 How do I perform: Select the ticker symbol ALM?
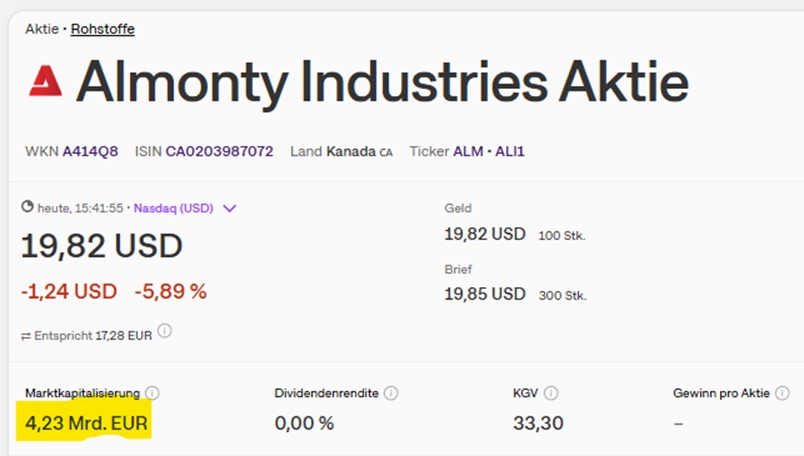pyautogui.click(x=468, y=152)
